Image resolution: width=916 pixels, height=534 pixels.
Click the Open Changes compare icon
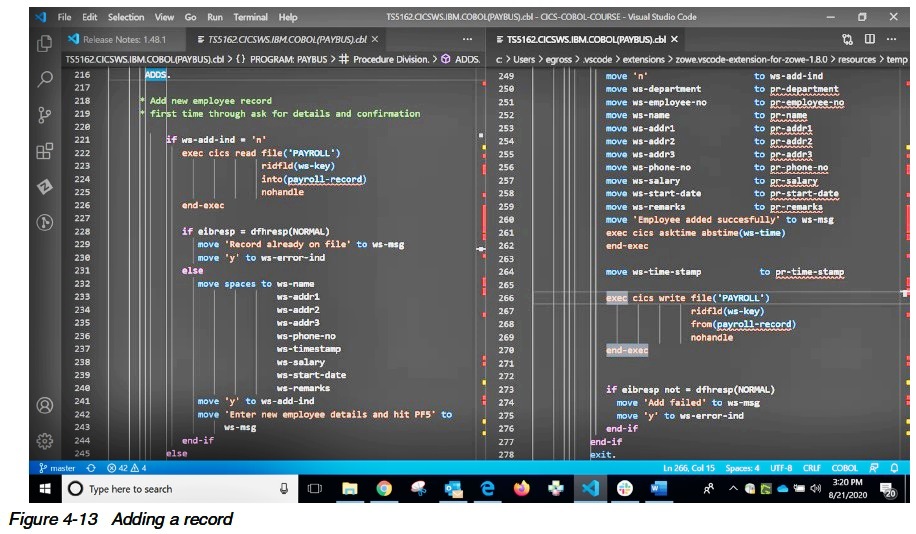pos(848,39)
